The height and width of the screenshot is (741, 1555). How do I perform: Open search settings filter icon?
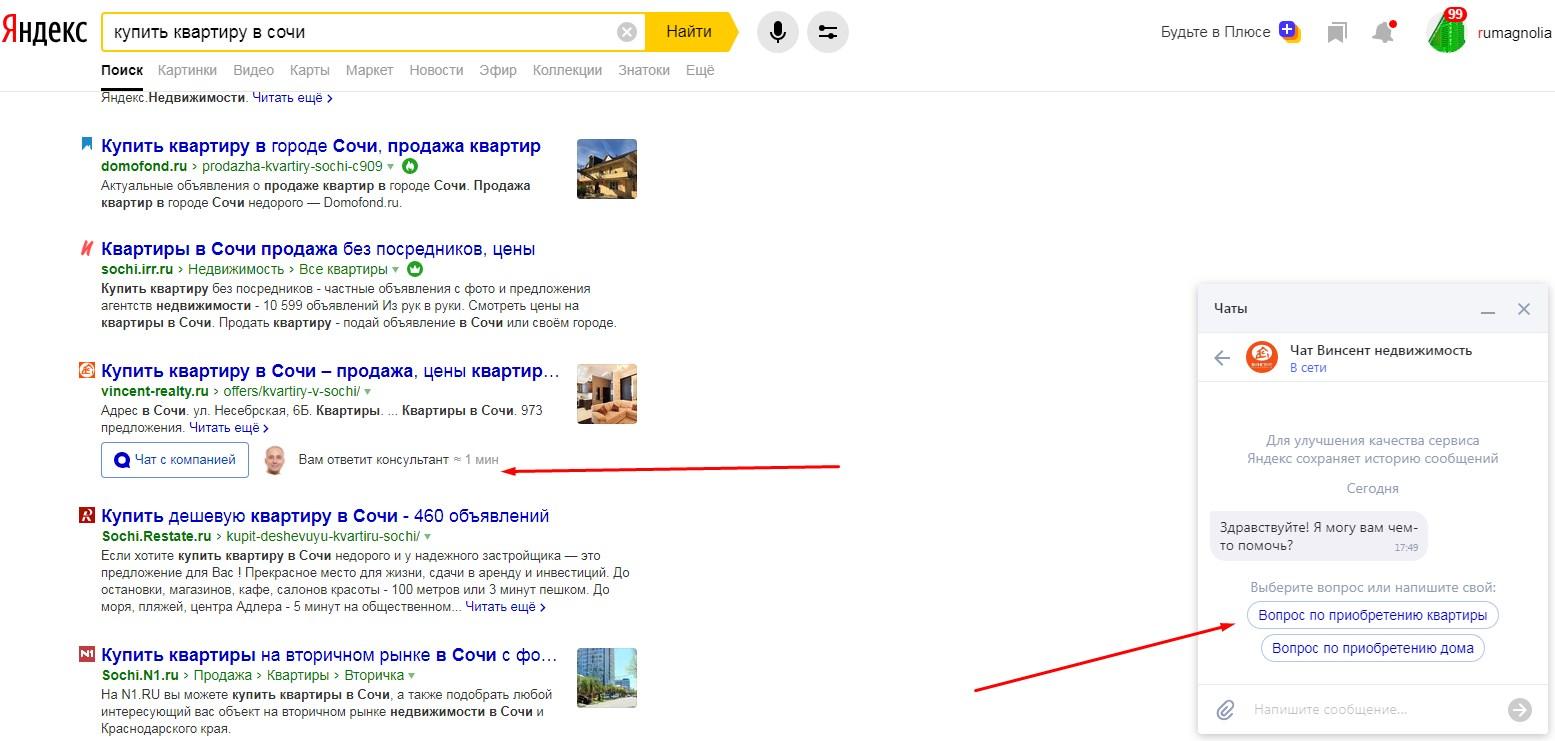tap(828, 32)
